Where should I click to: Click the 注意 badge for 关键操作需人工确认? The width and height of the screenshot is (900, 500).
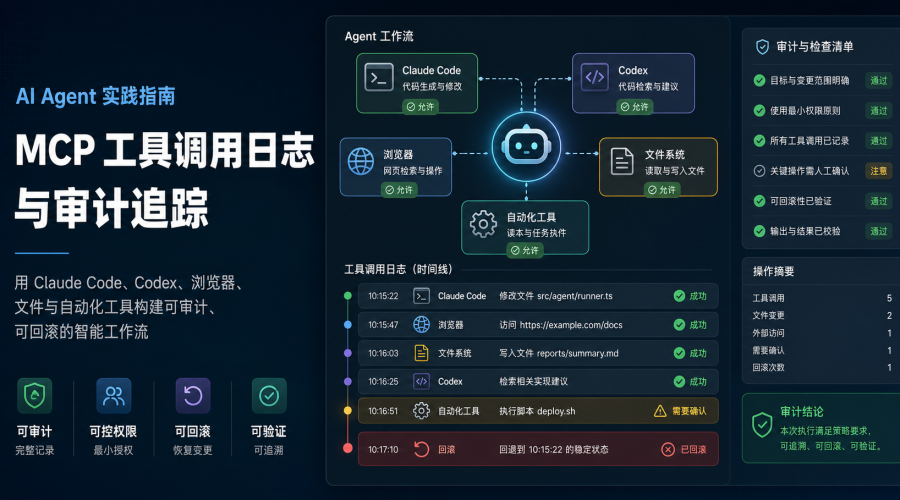[x=878, y=170]
